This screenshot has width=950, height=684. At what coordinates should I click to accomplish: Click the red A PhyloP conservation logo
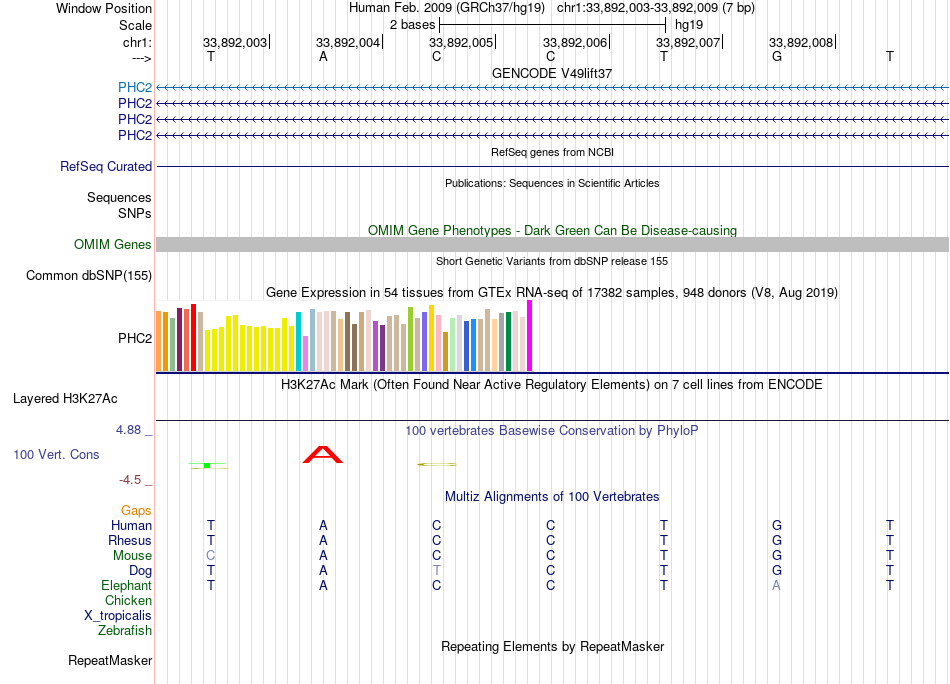323,454
